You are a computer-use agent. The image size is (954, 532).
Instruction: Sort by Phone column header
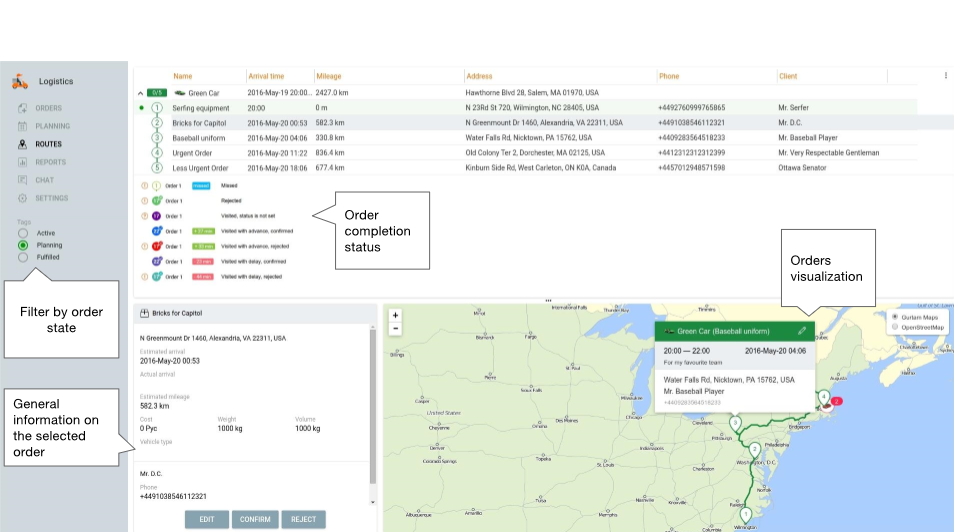pos(669,76)
